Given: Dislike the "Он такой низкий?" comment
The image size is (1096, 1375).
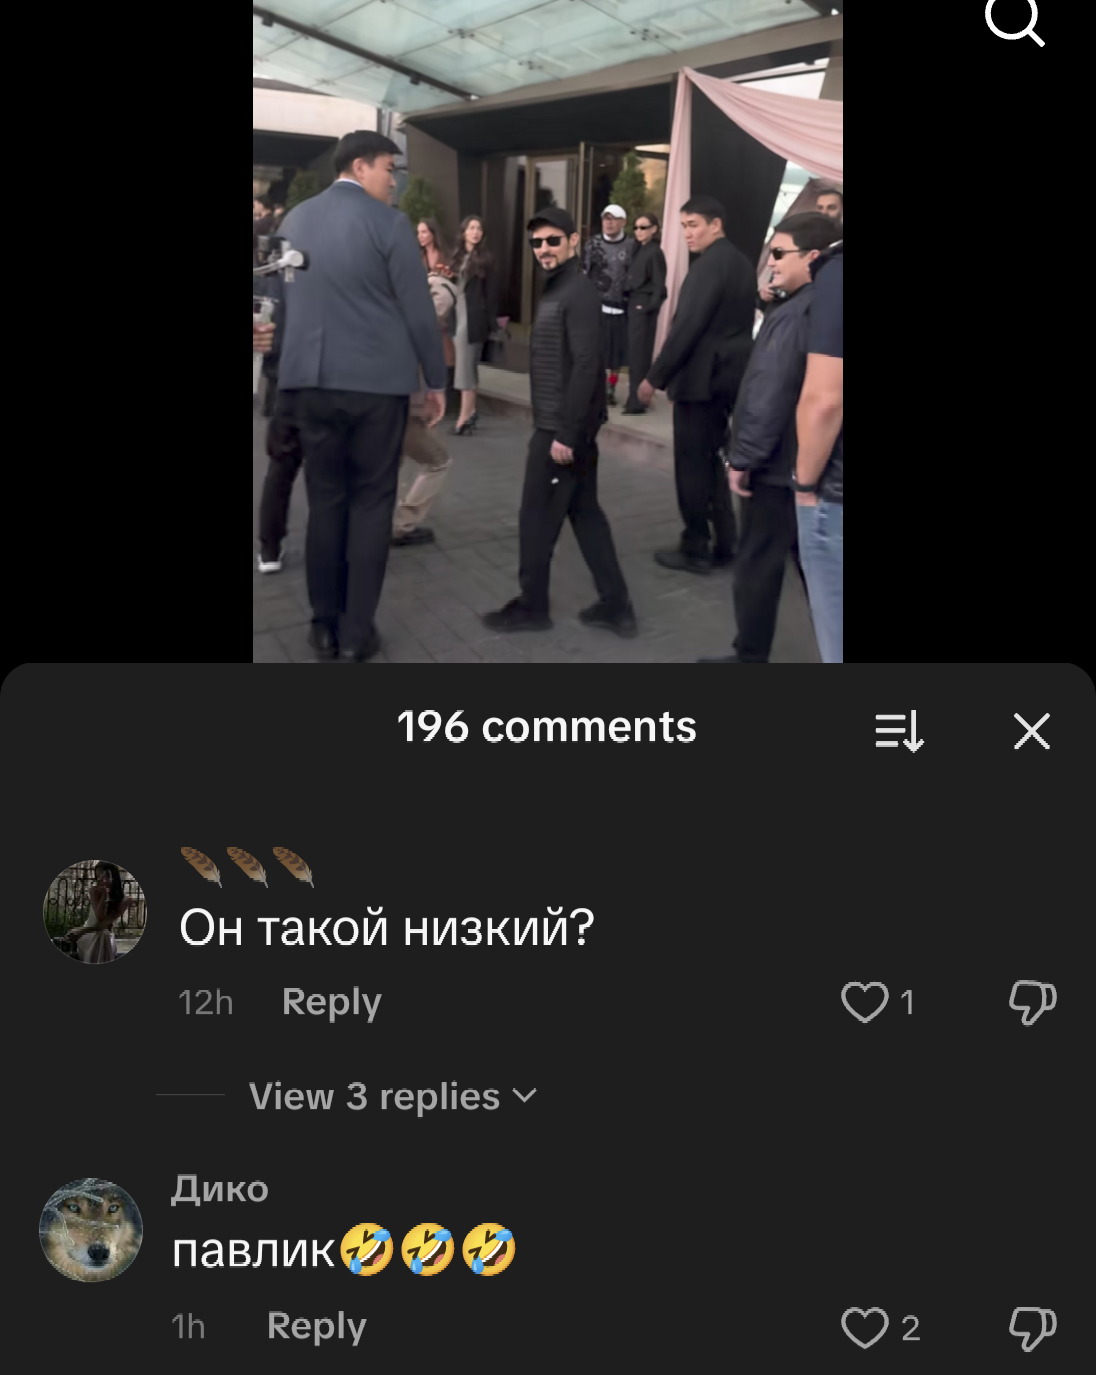Looking at the screenshot, I should (1032, 1002).
